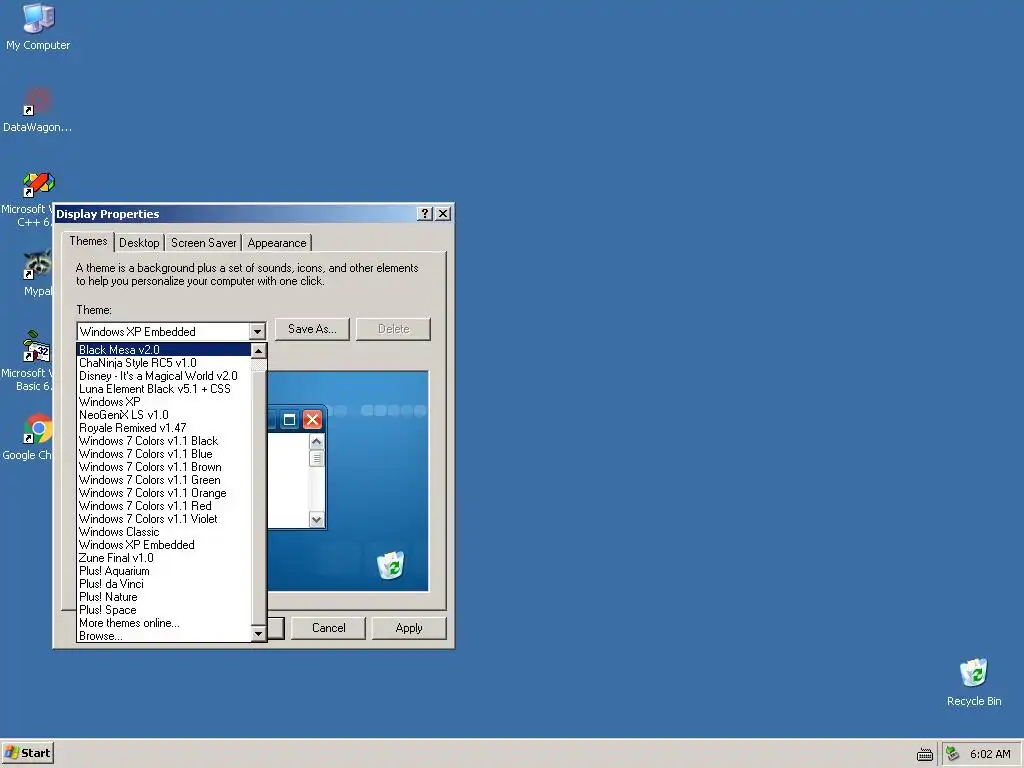This screenshot has height=768, width=1024.
Task: Choose Royale Remixed v1.47 theme
Action: [x=163, y=428]
